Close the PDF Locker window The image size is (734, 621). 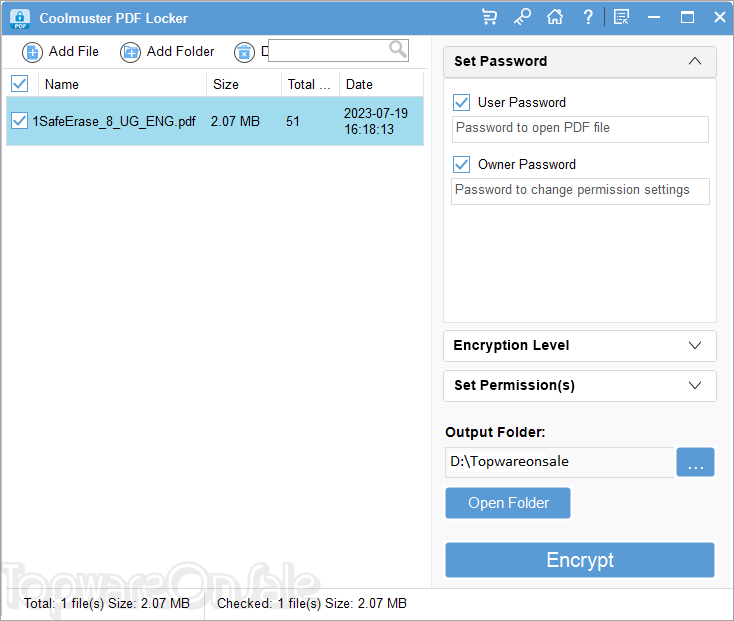(x=720, y=18)
